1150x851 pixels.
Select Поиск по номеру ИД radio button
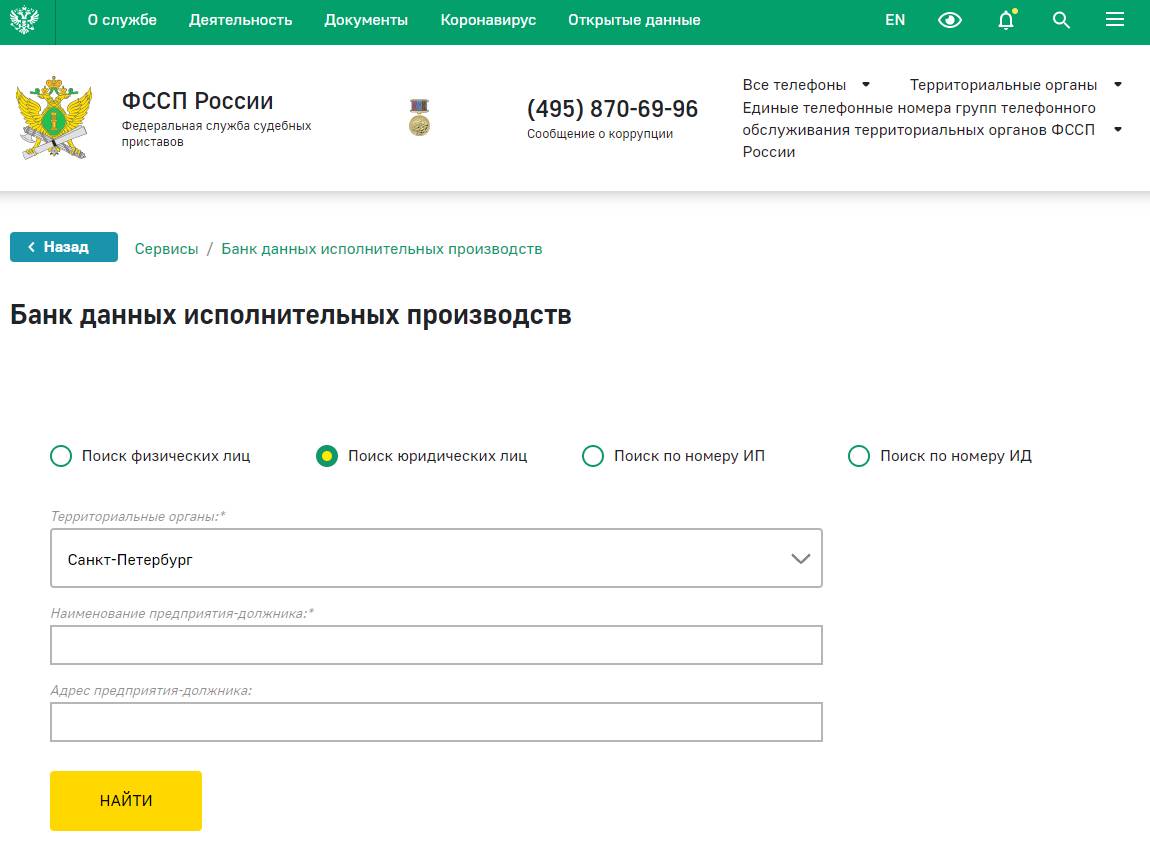coord(859,456)
